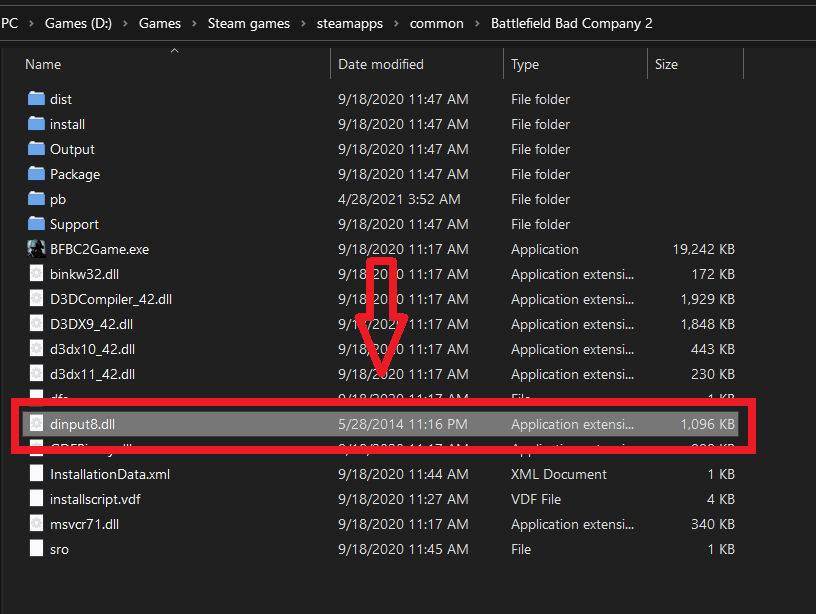Go to common breadcrumb segment
Image resolution: width=816 pixels, height=614 pixels.
point(437,23)
